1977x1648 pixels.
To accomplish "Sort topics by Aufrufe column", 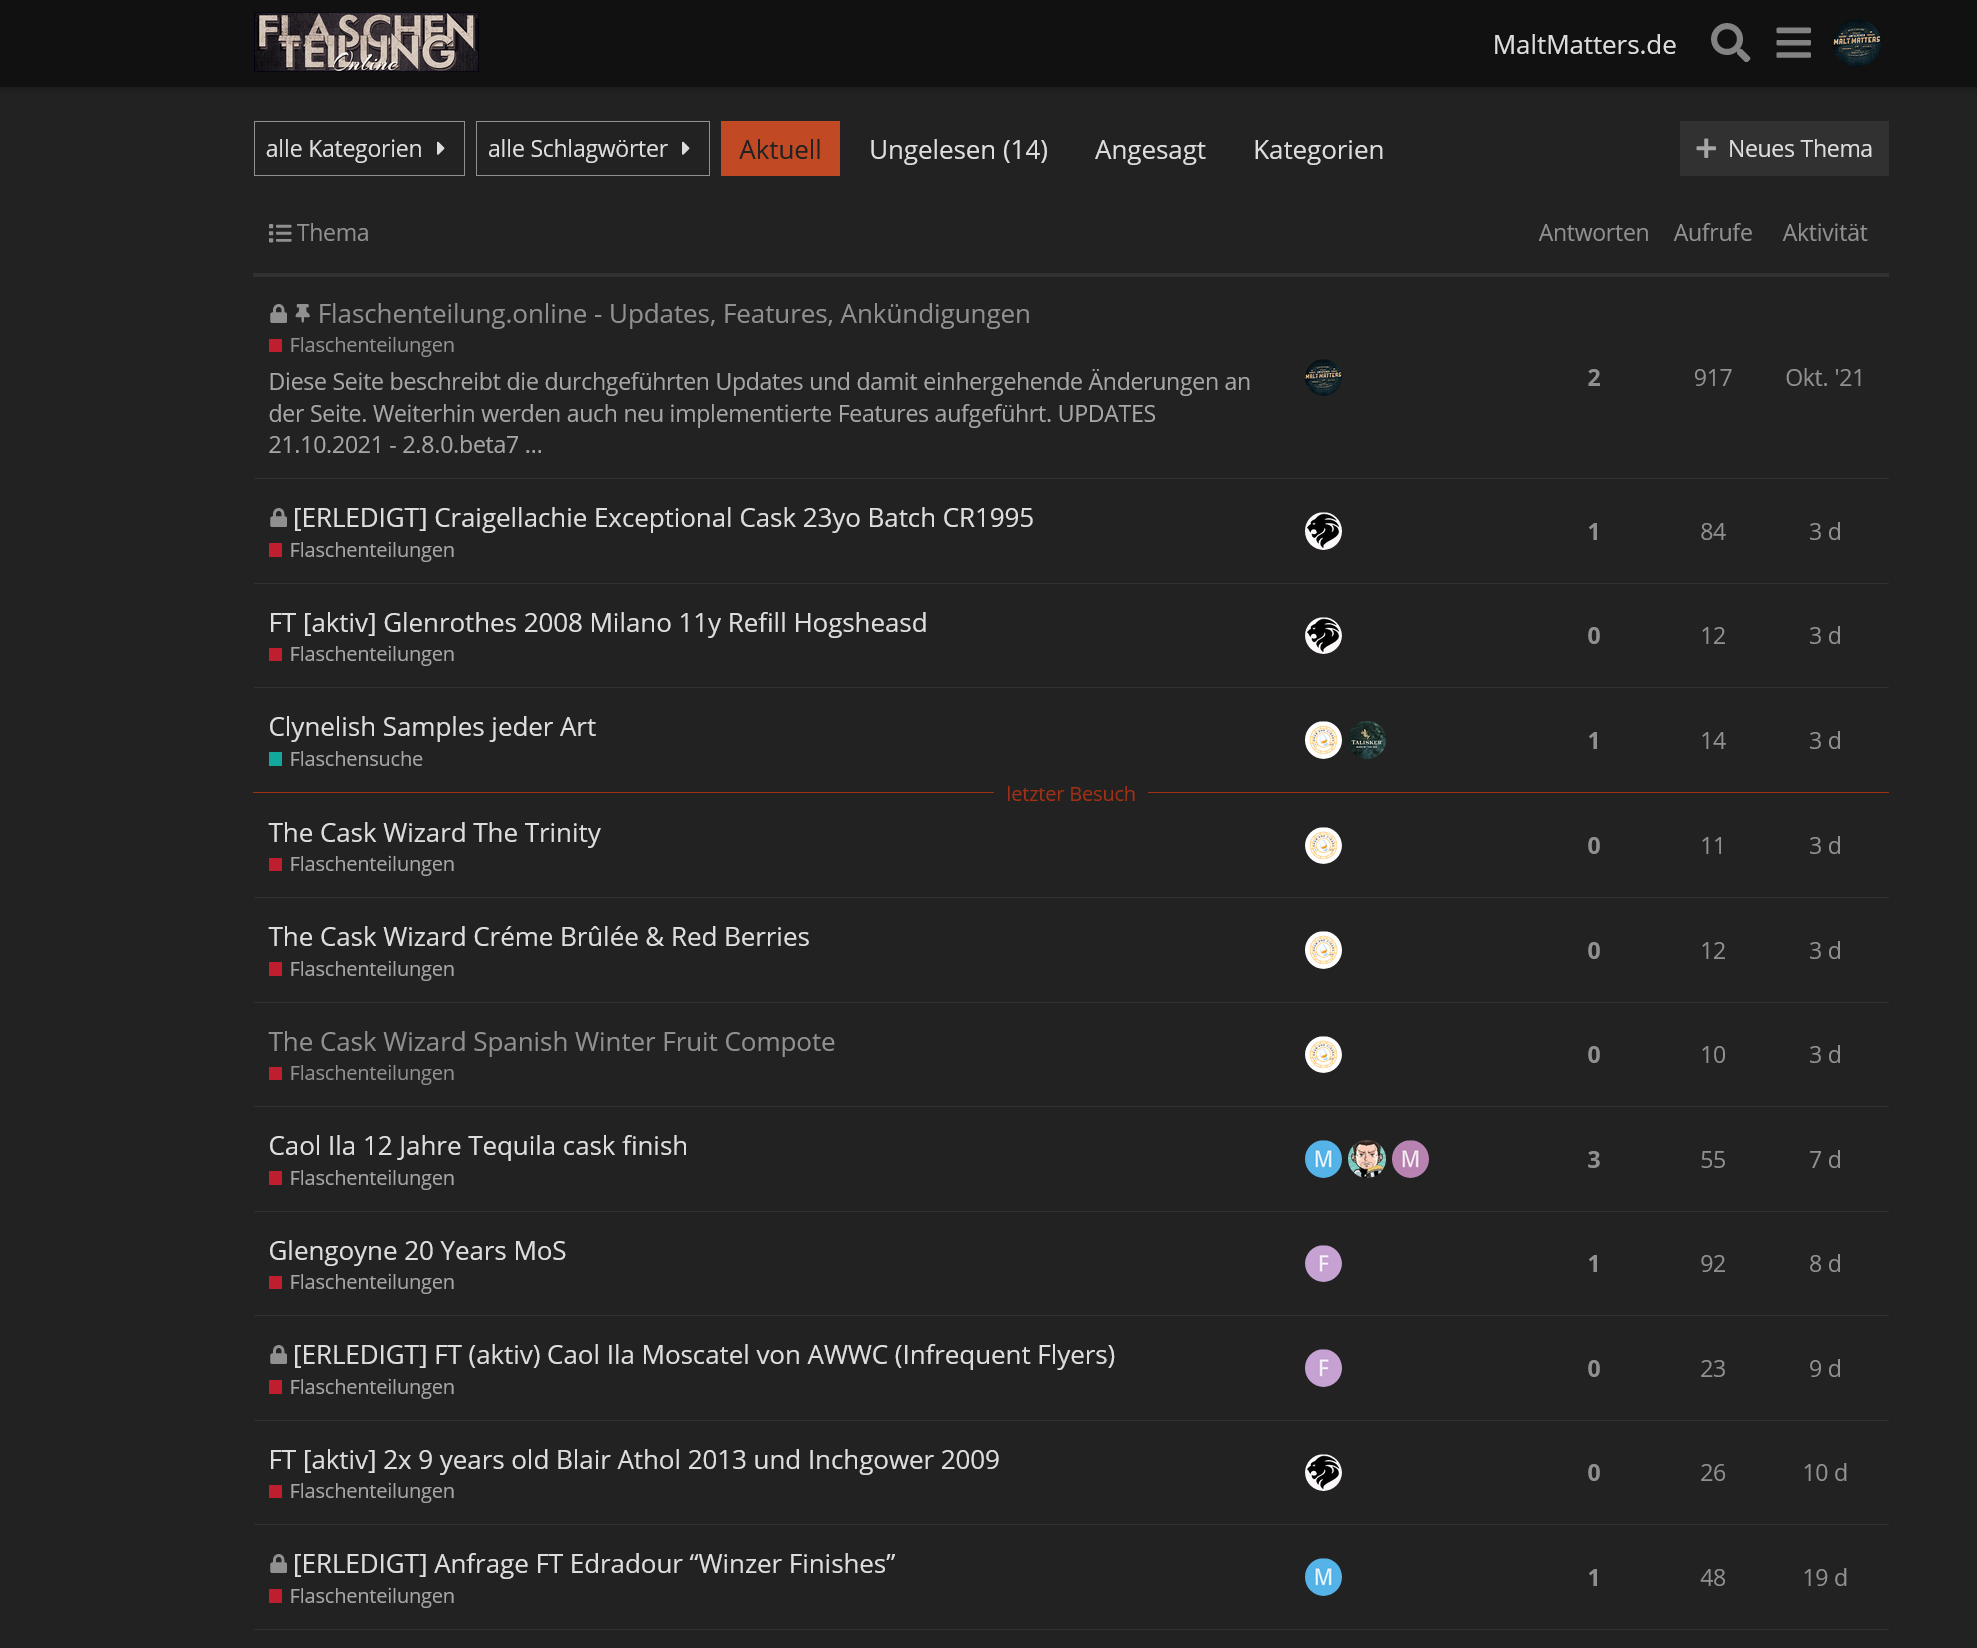I will [1712, 233].
